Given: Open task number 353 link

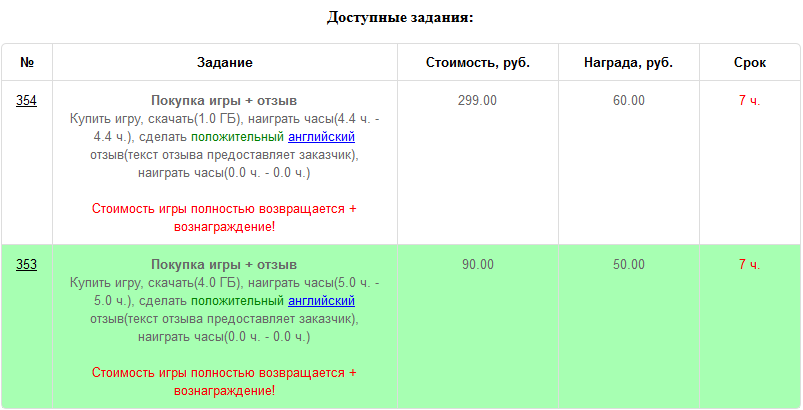Looking at the screenshot, I should coord(26,264).
